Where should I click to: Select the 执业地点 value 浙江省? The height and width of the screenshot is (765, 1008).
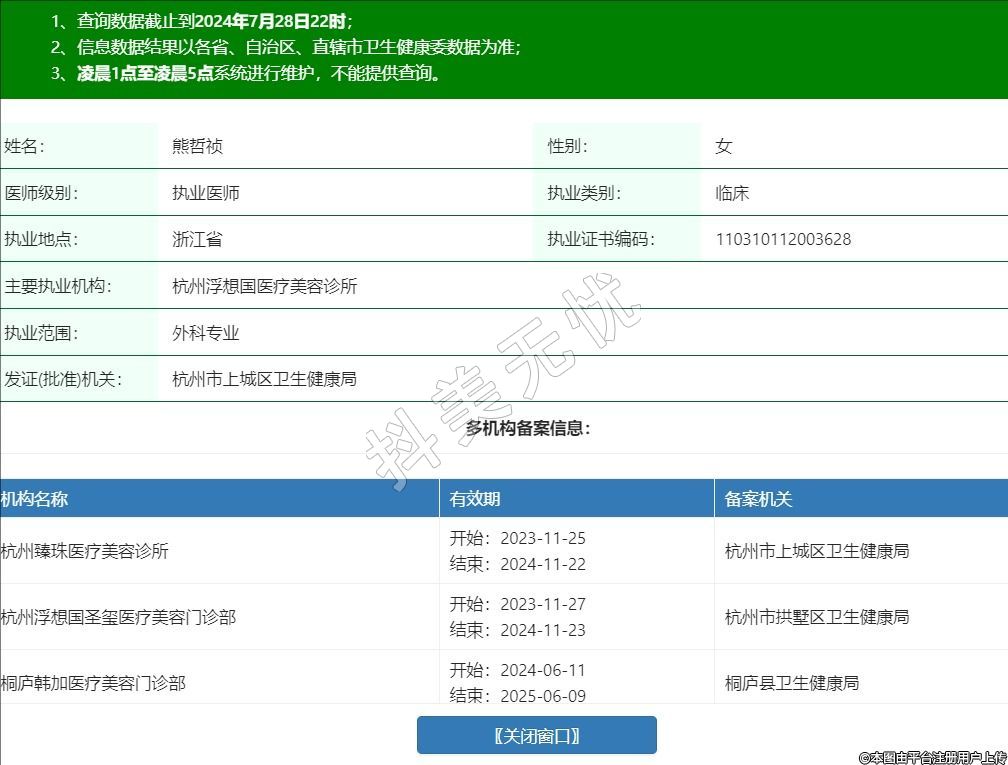click(197, 239)
